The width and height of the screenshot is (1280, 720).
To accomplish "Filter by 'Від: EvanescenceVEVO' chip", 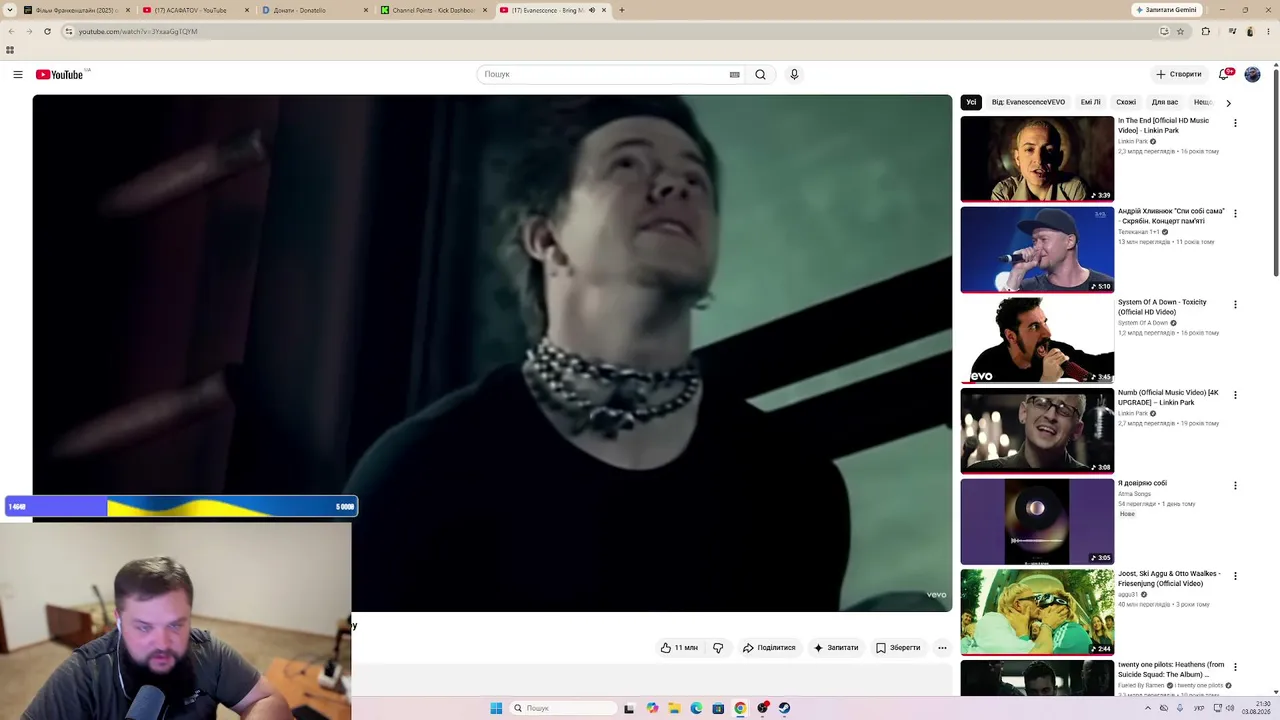I will point(1028,102).
